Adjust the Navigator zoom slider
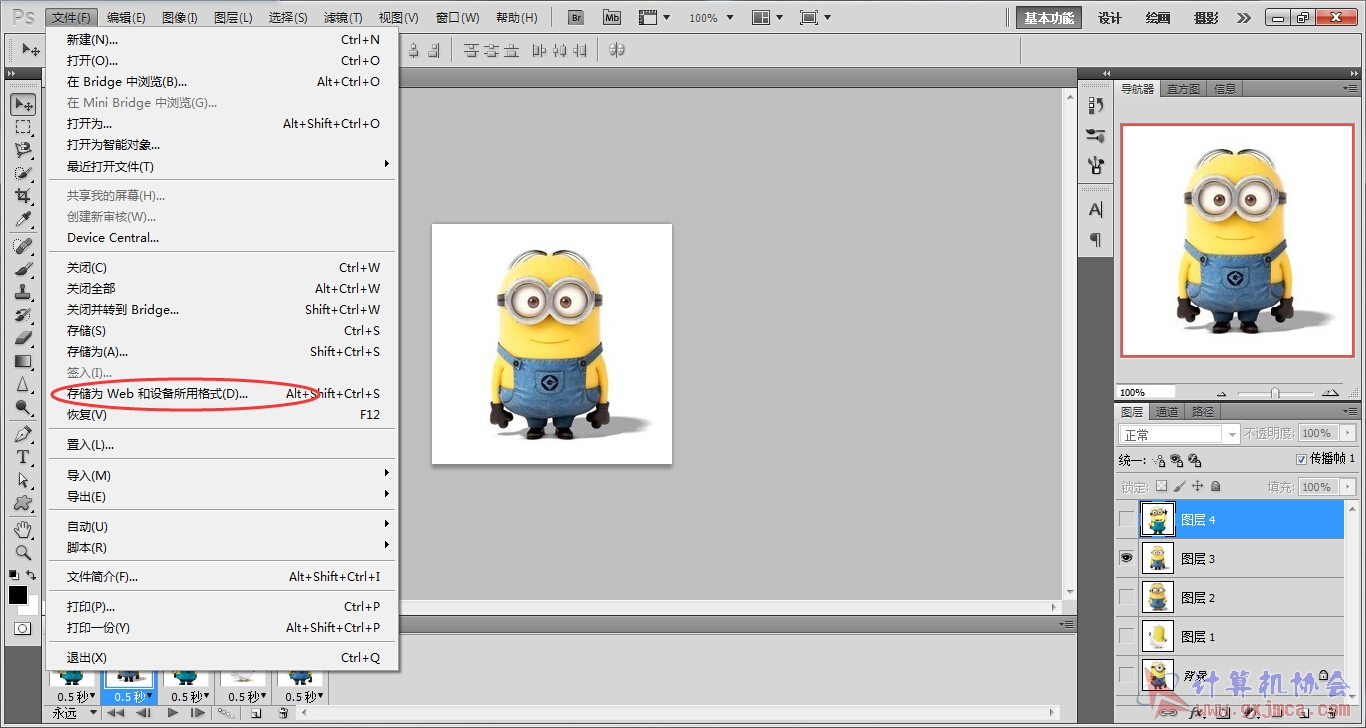 tap(1275, 393)
